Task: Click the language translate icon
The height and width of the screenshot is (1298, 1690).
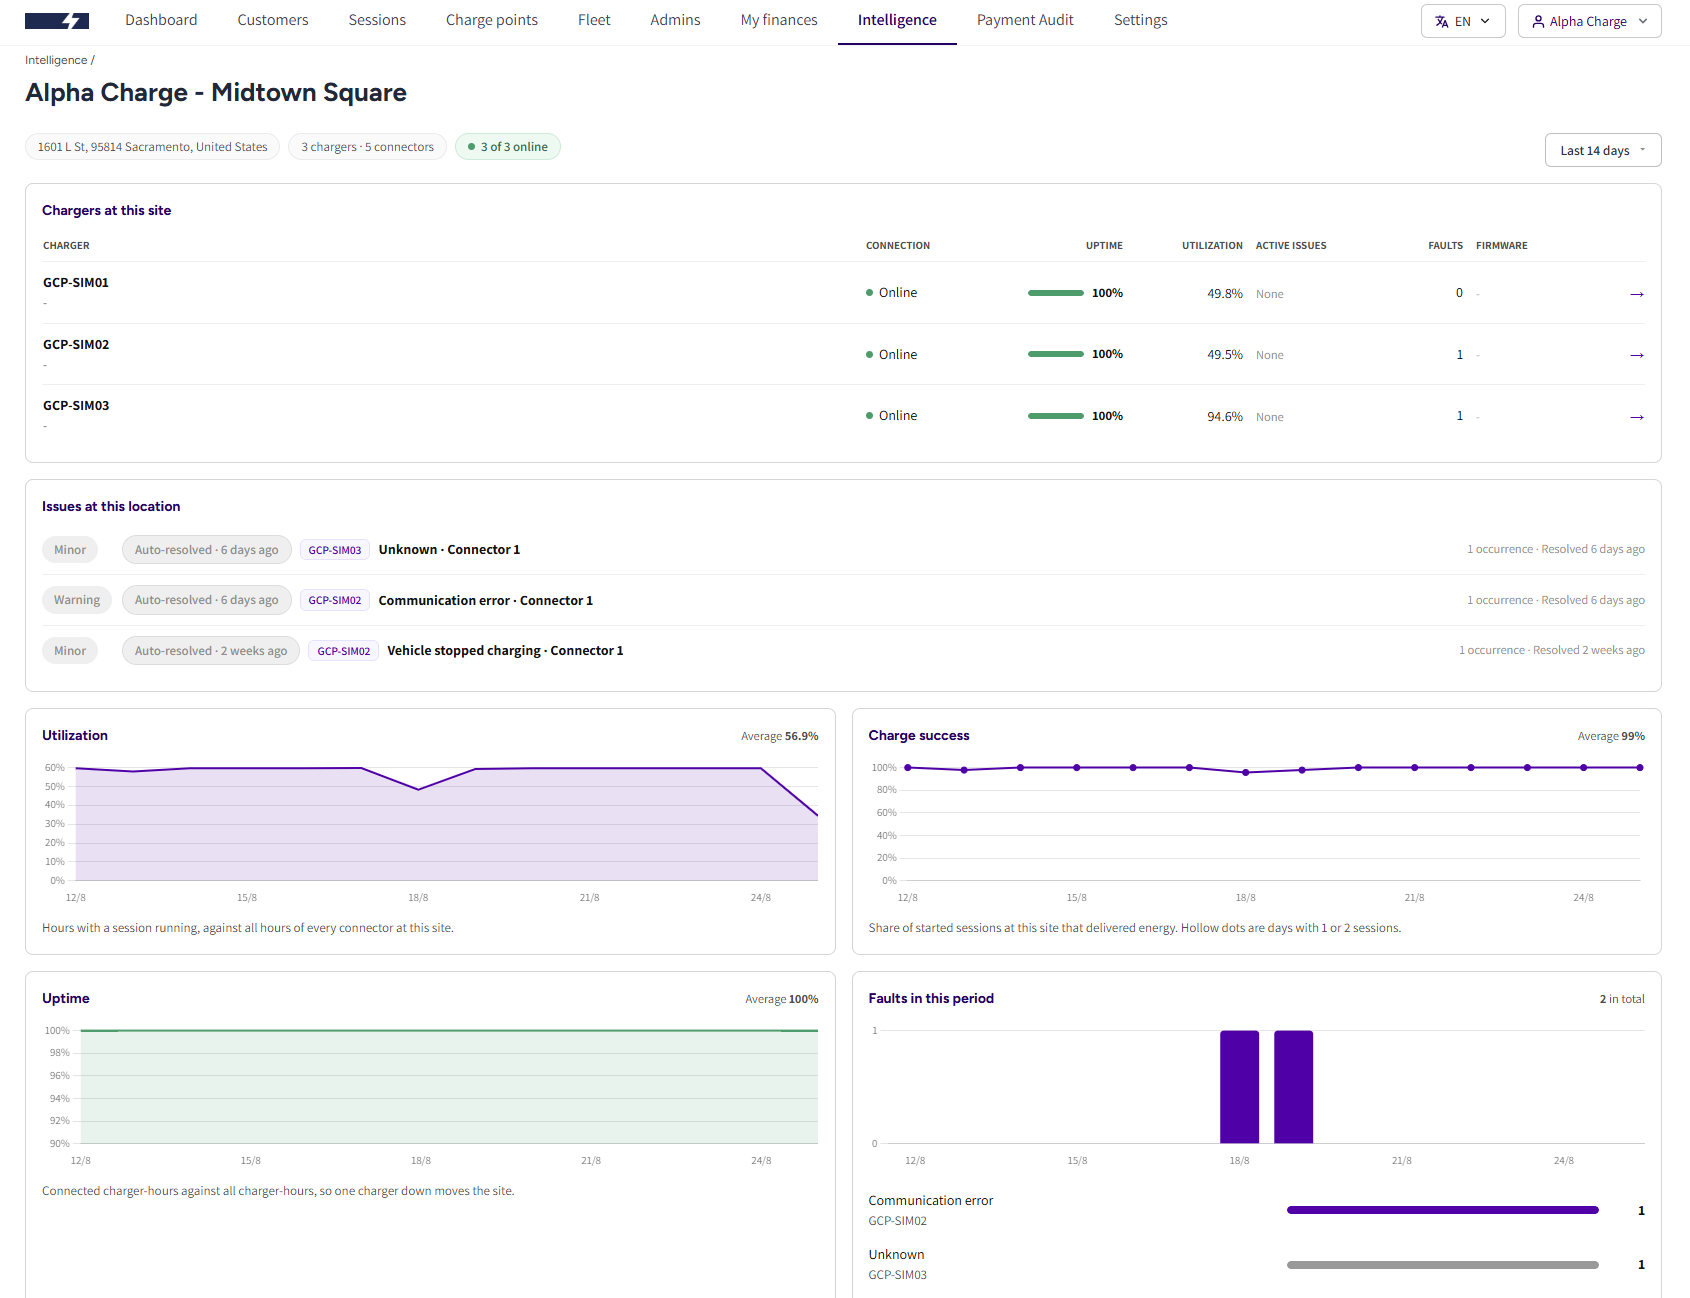Action: [1441, 21]
